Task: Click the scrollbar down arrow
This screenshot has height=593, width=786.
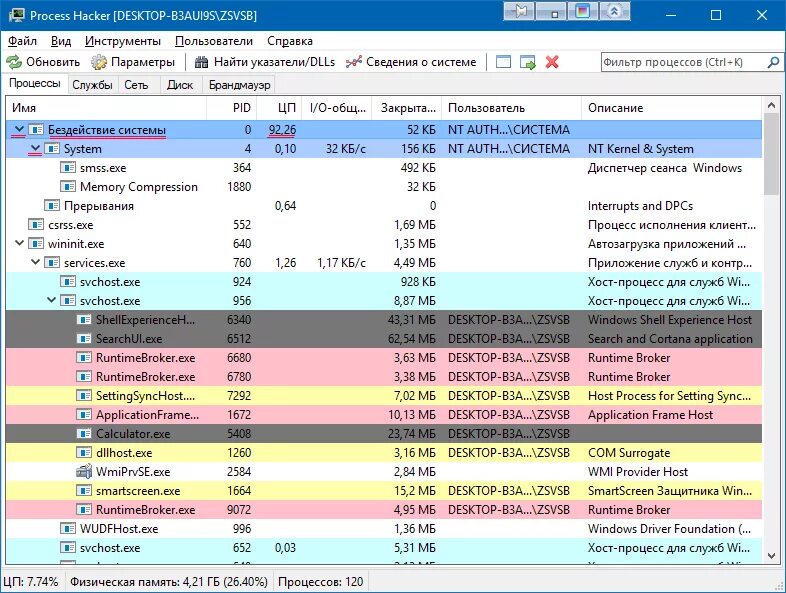Action: [x=771, y=556]
